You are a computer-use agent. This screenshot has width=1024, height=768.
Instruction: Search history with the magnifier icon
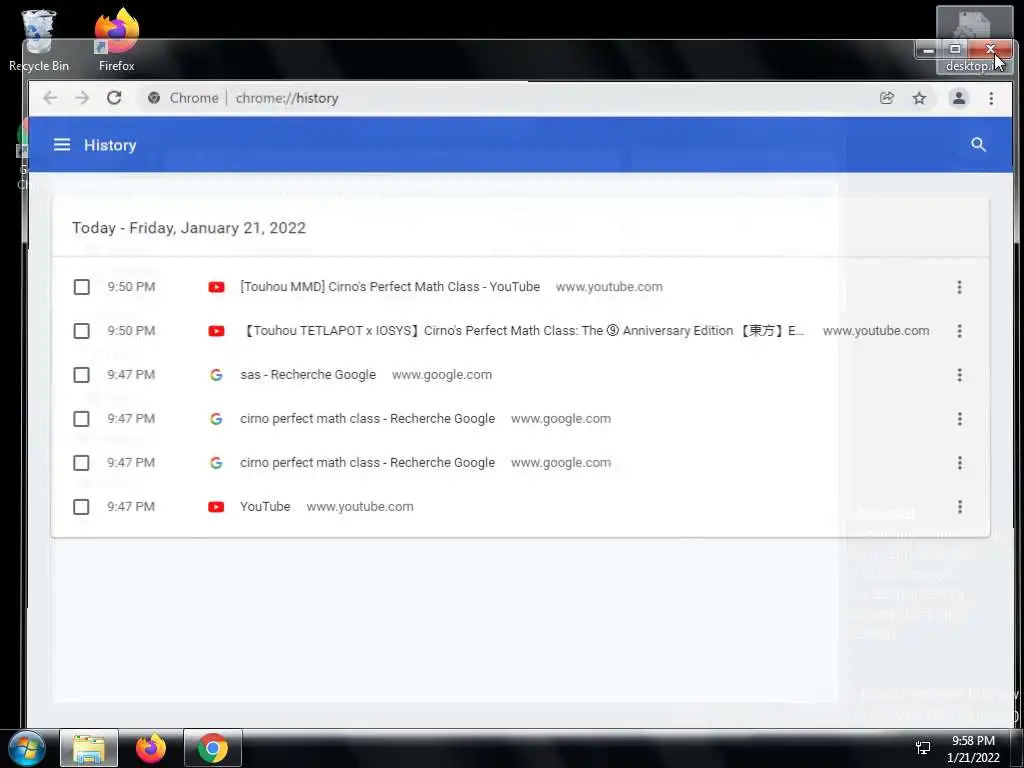pyautogui.click(x=978, y=144)
